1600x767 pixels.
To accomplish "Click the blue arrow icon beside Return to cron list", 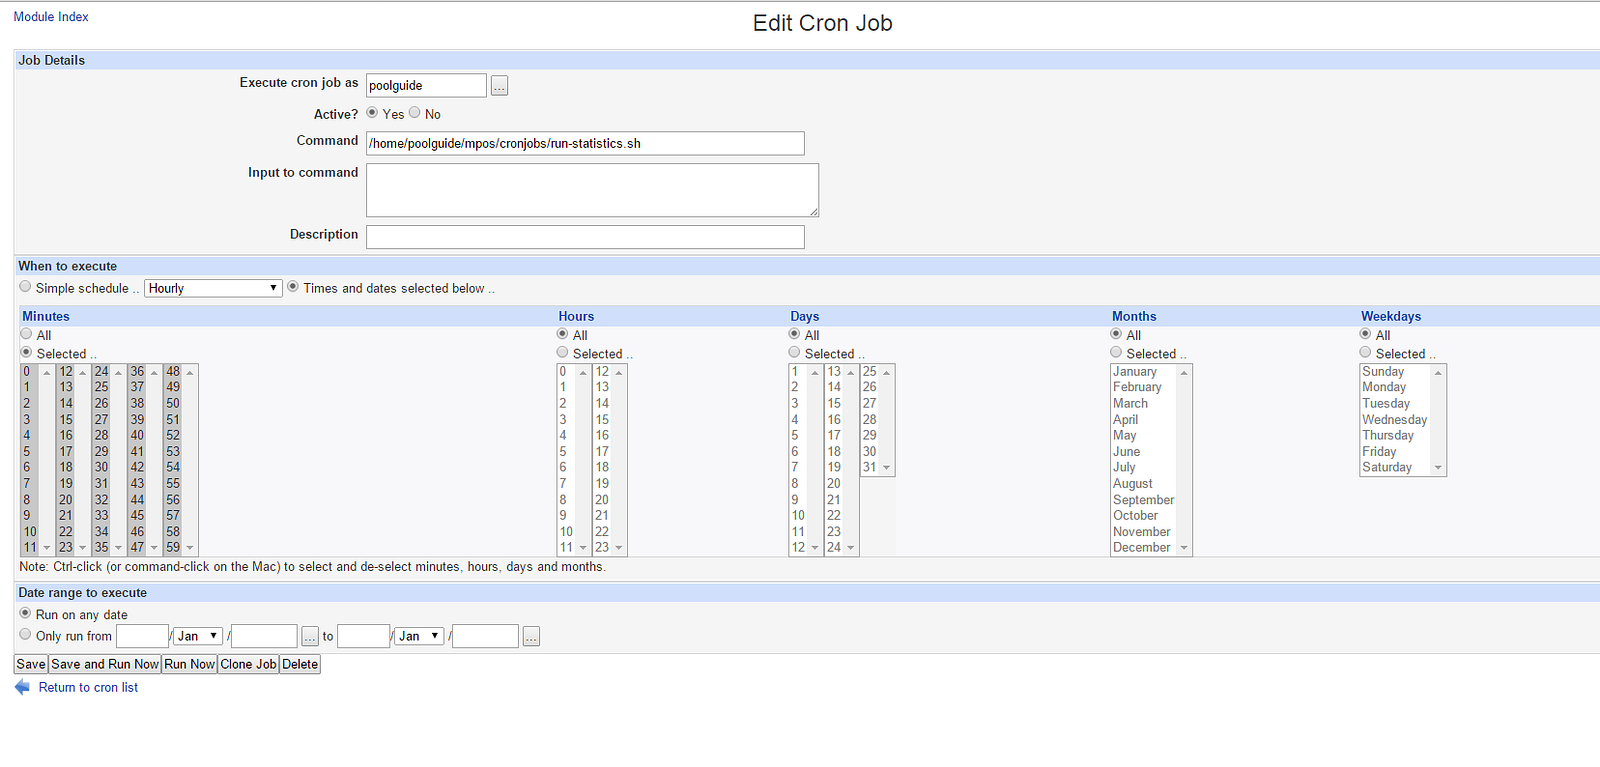I will 22,687.
